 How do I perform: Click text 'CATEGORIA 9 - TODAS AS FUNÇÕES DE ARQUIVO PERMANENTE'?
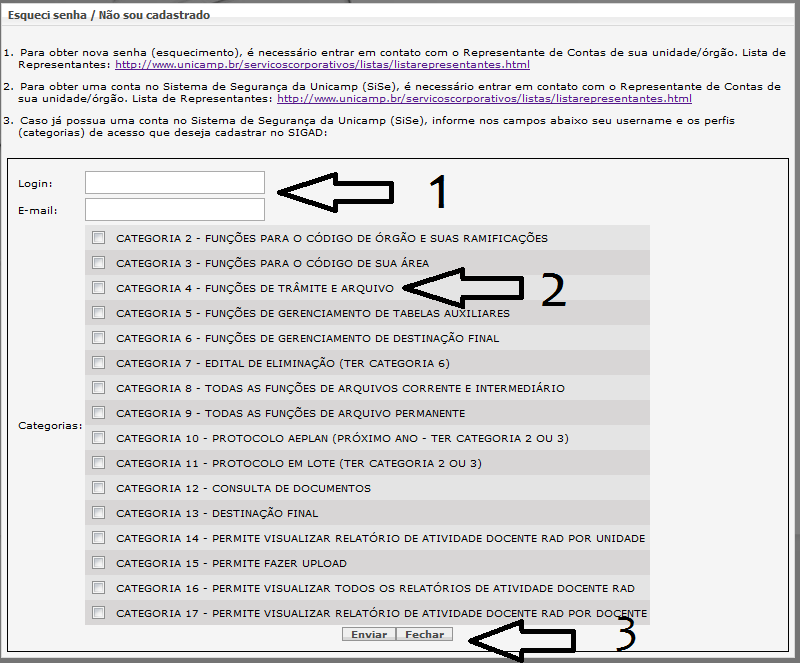coord(290,413)
